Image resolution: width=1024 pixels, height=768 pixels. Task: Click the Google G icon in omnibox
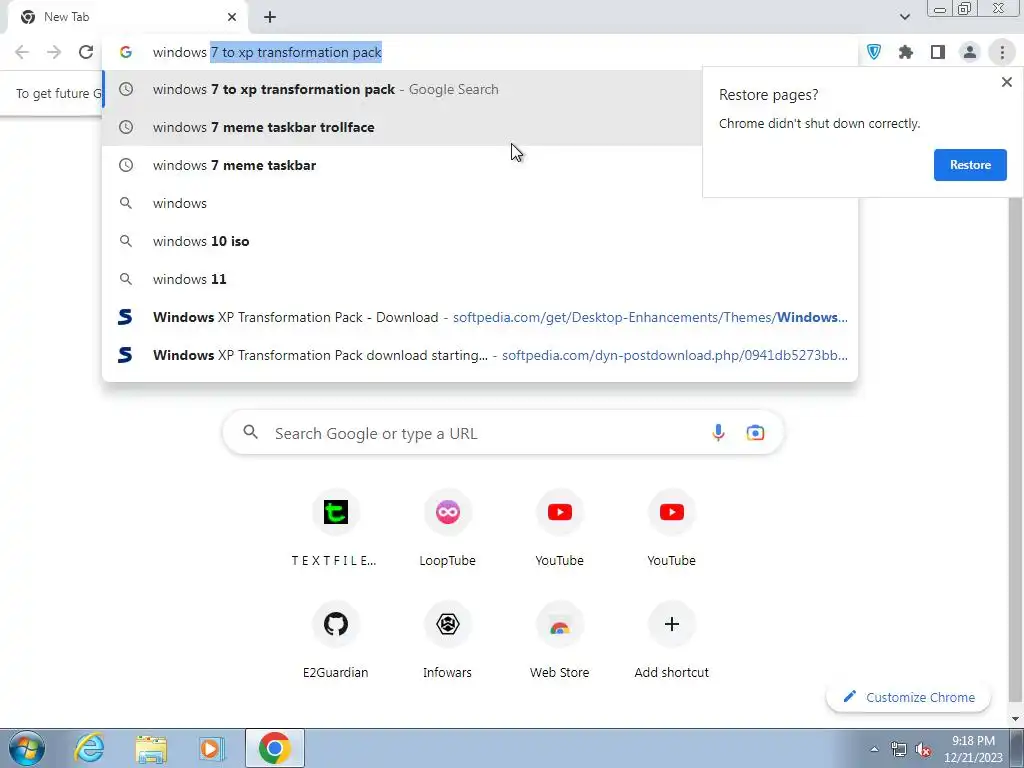(126, 52)
